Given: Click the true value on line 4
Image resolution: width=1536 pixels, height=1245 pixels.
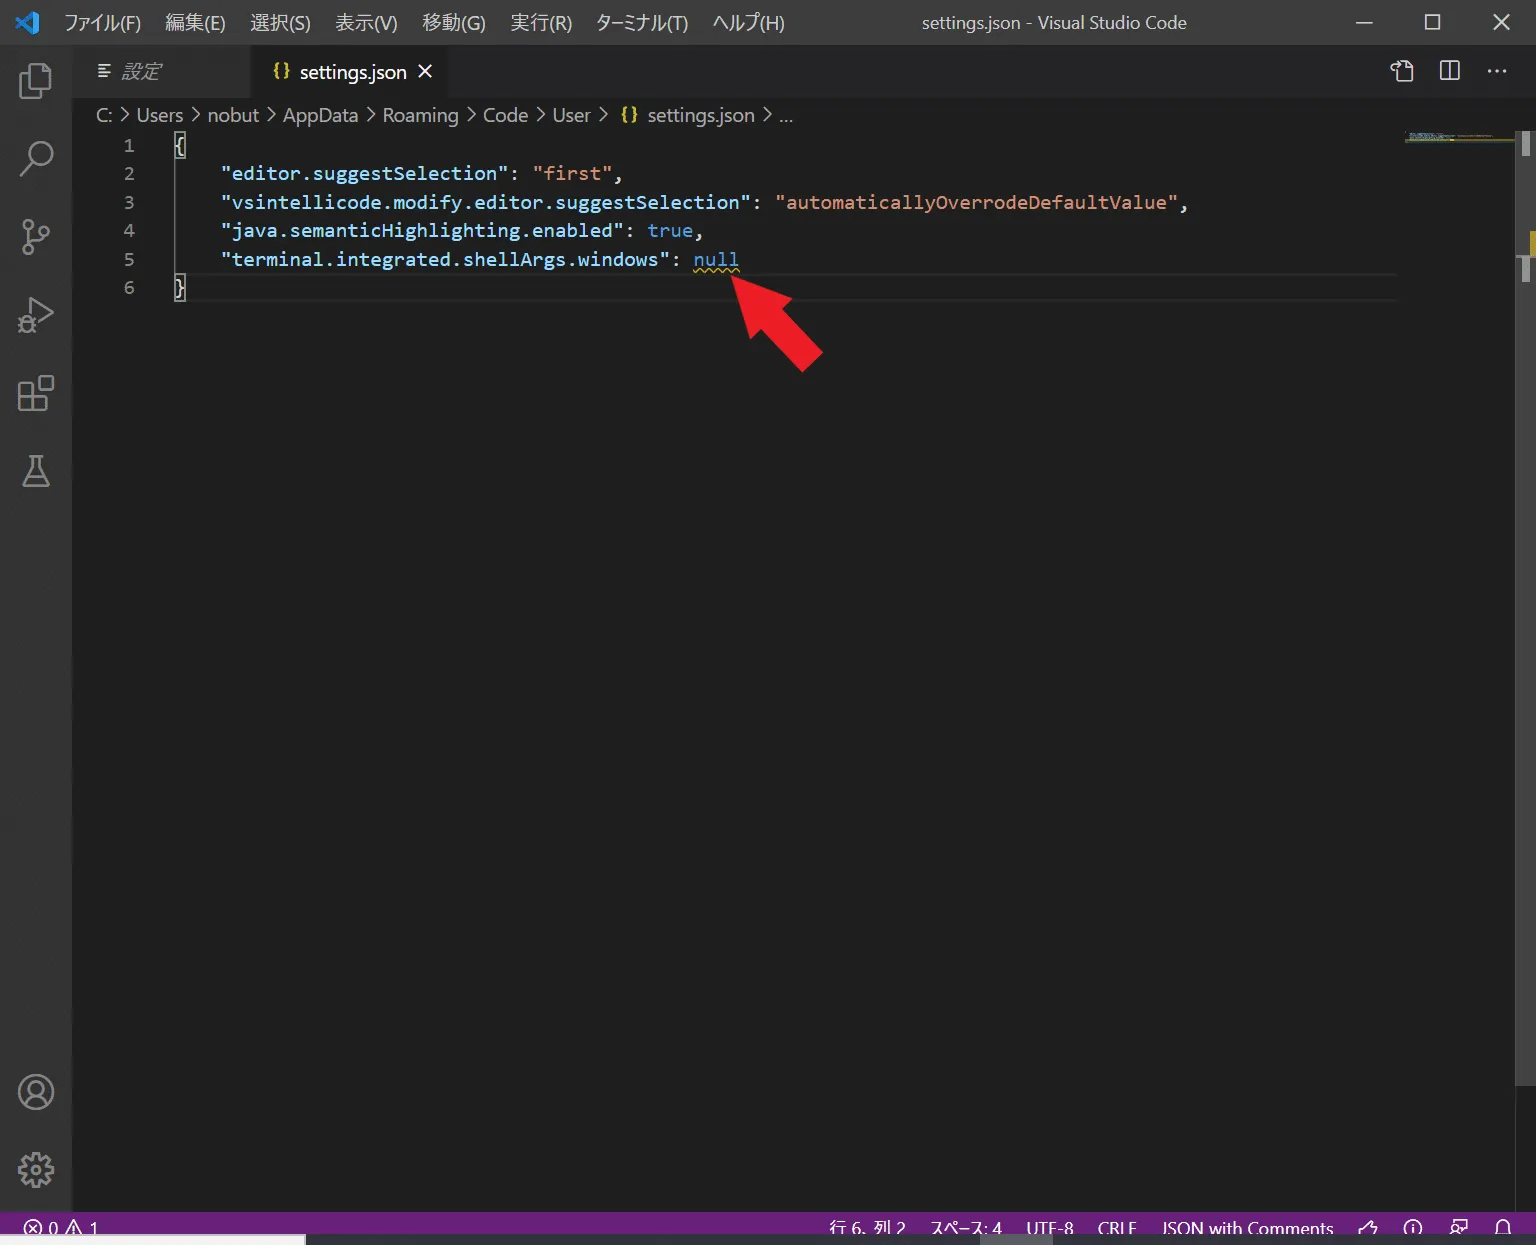Looking at the screenshot, I should click(x=669, y=230).
